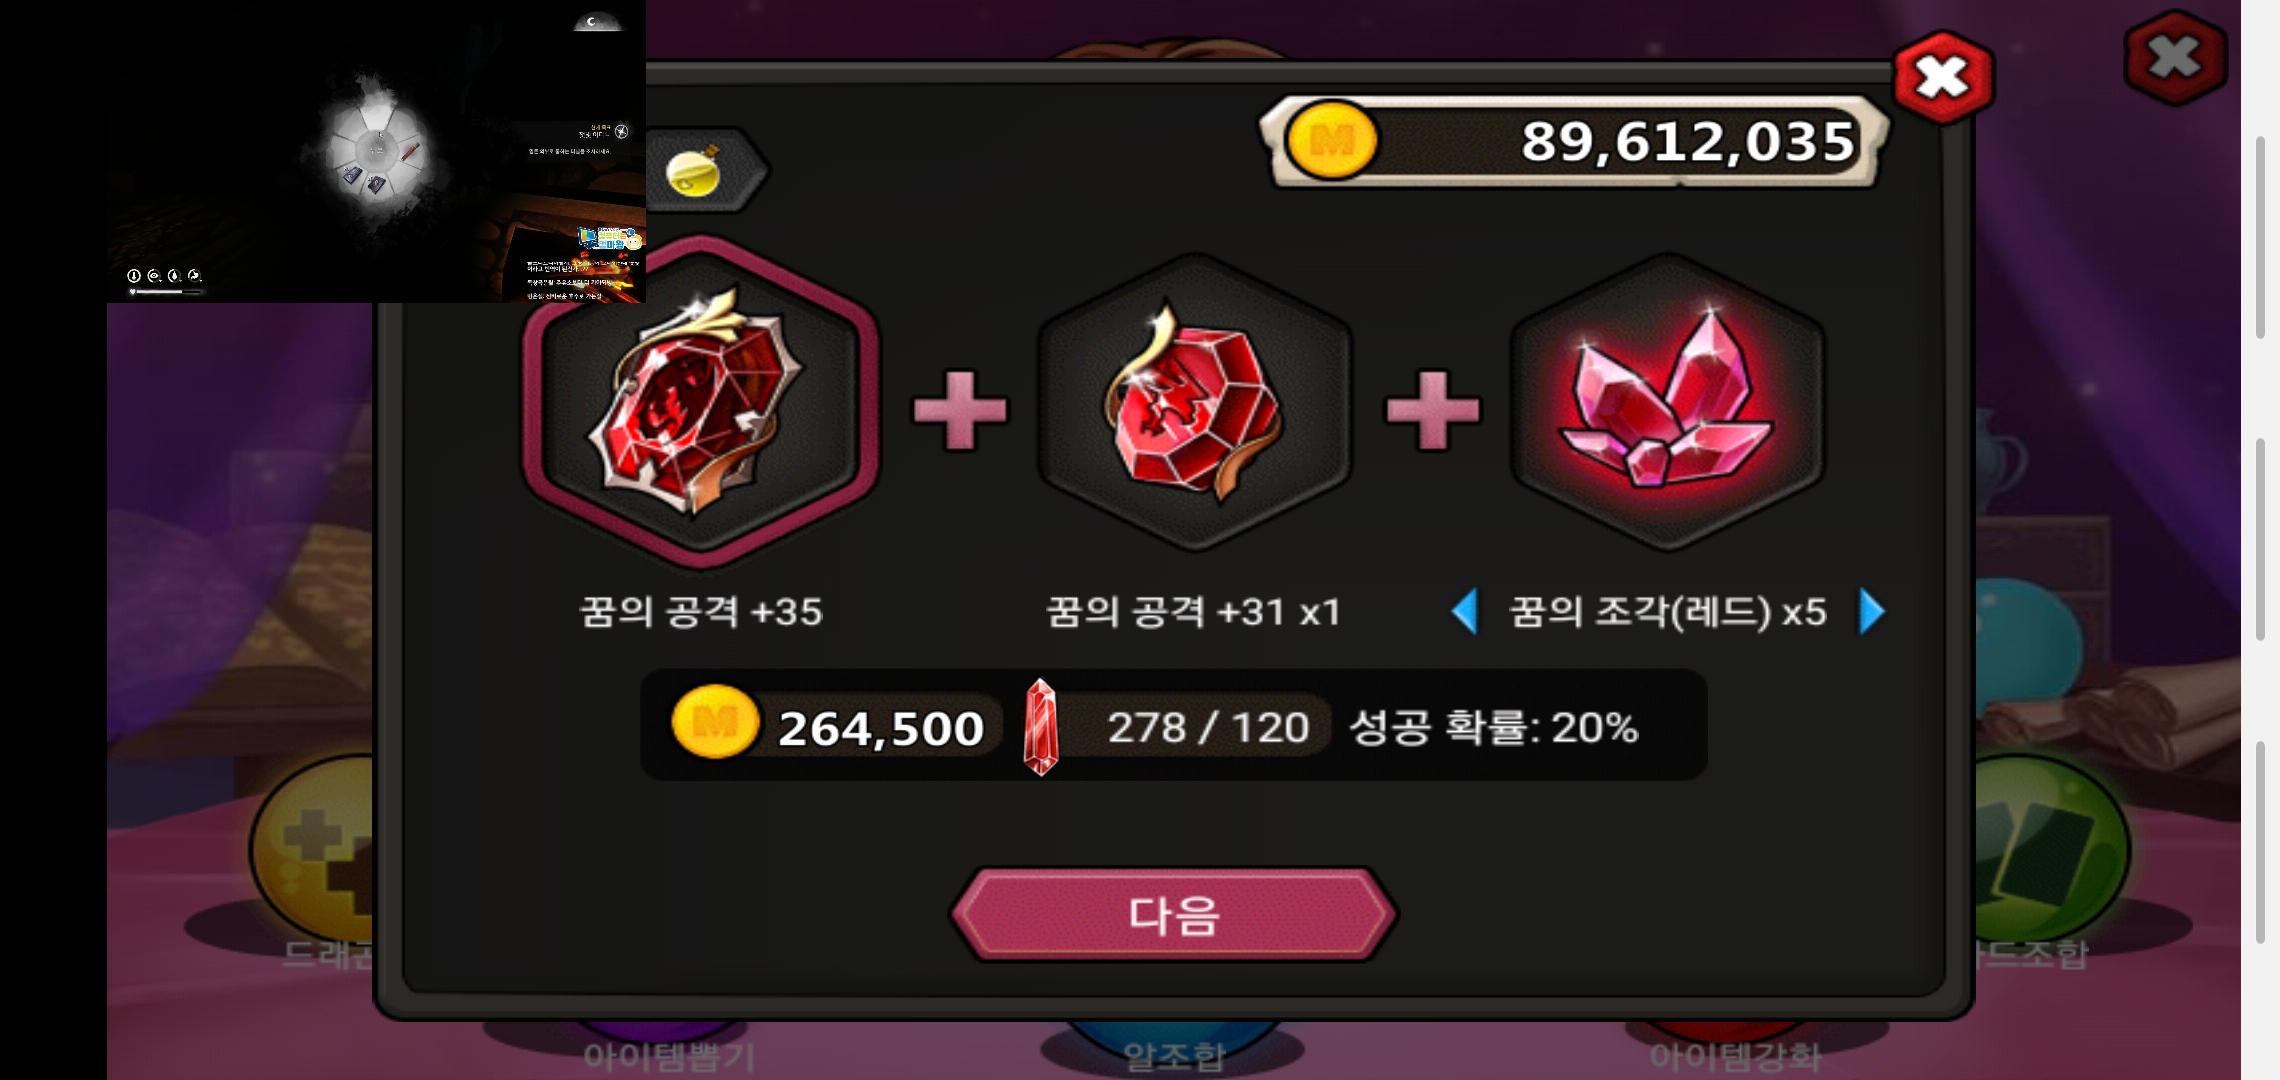Image resolution: width=2280 pixels, height=1080 pixels.
Task: Click the gold coin icon beside 264,500
Action: pos(714,722)
